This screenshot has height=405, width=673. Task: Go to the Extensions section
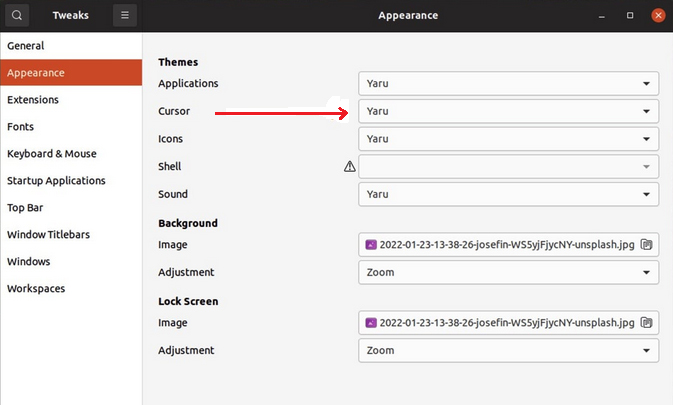71,100
